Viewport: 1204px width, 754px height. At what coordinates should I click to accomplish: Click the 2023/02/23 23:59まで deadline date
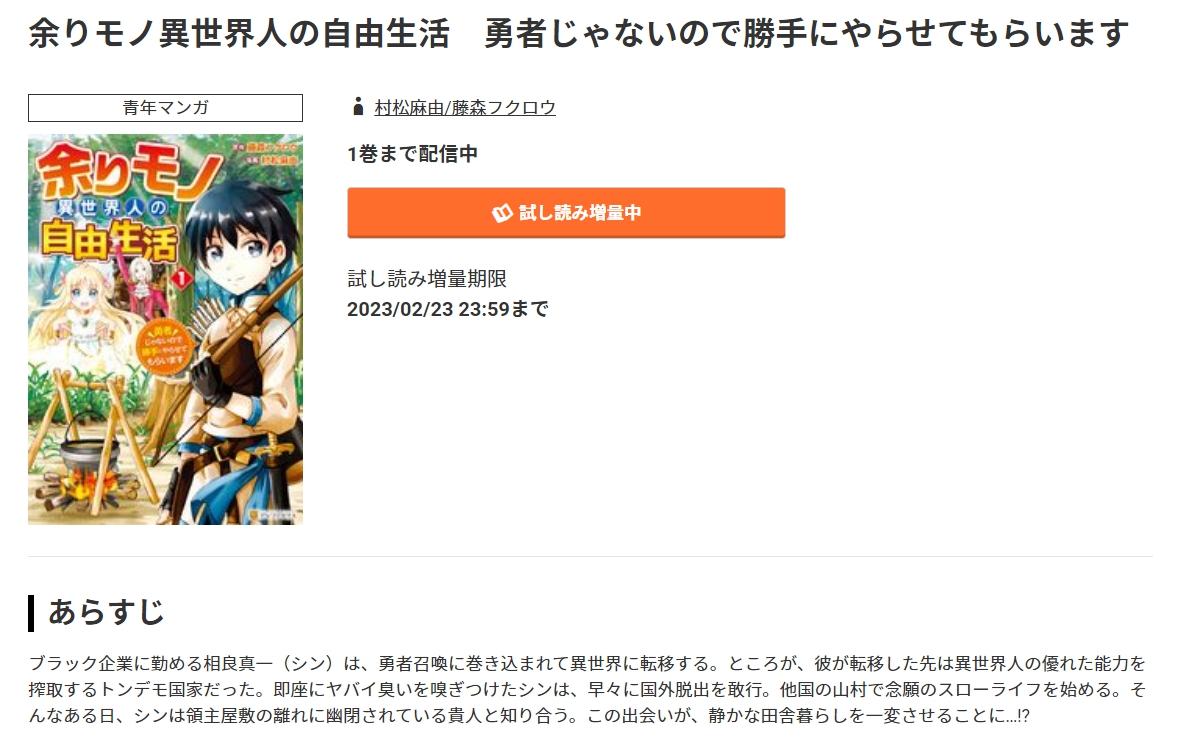tap(448, 309)
